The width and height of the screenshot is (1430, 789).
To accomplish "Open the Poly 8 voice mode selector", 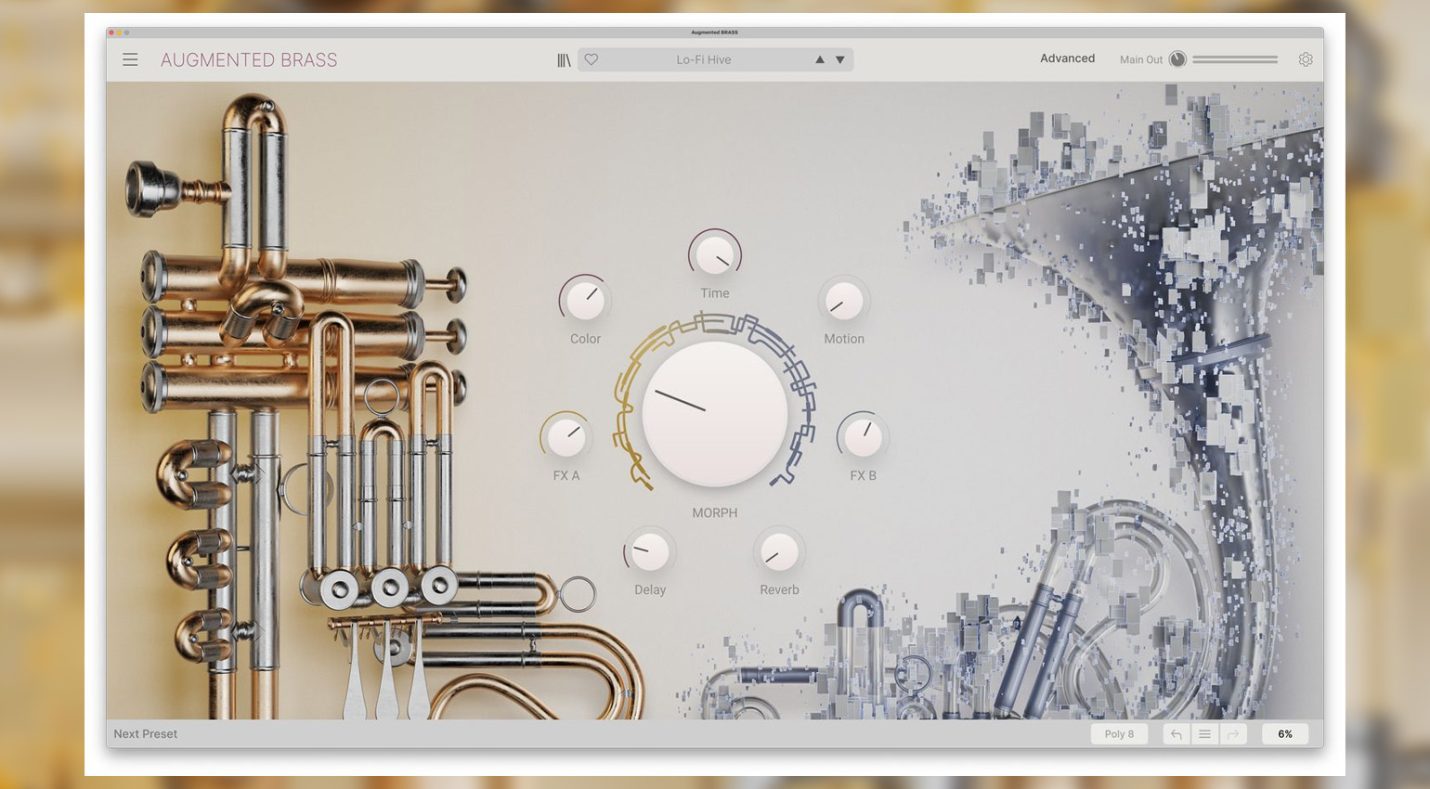I will tap(1119, 733).
